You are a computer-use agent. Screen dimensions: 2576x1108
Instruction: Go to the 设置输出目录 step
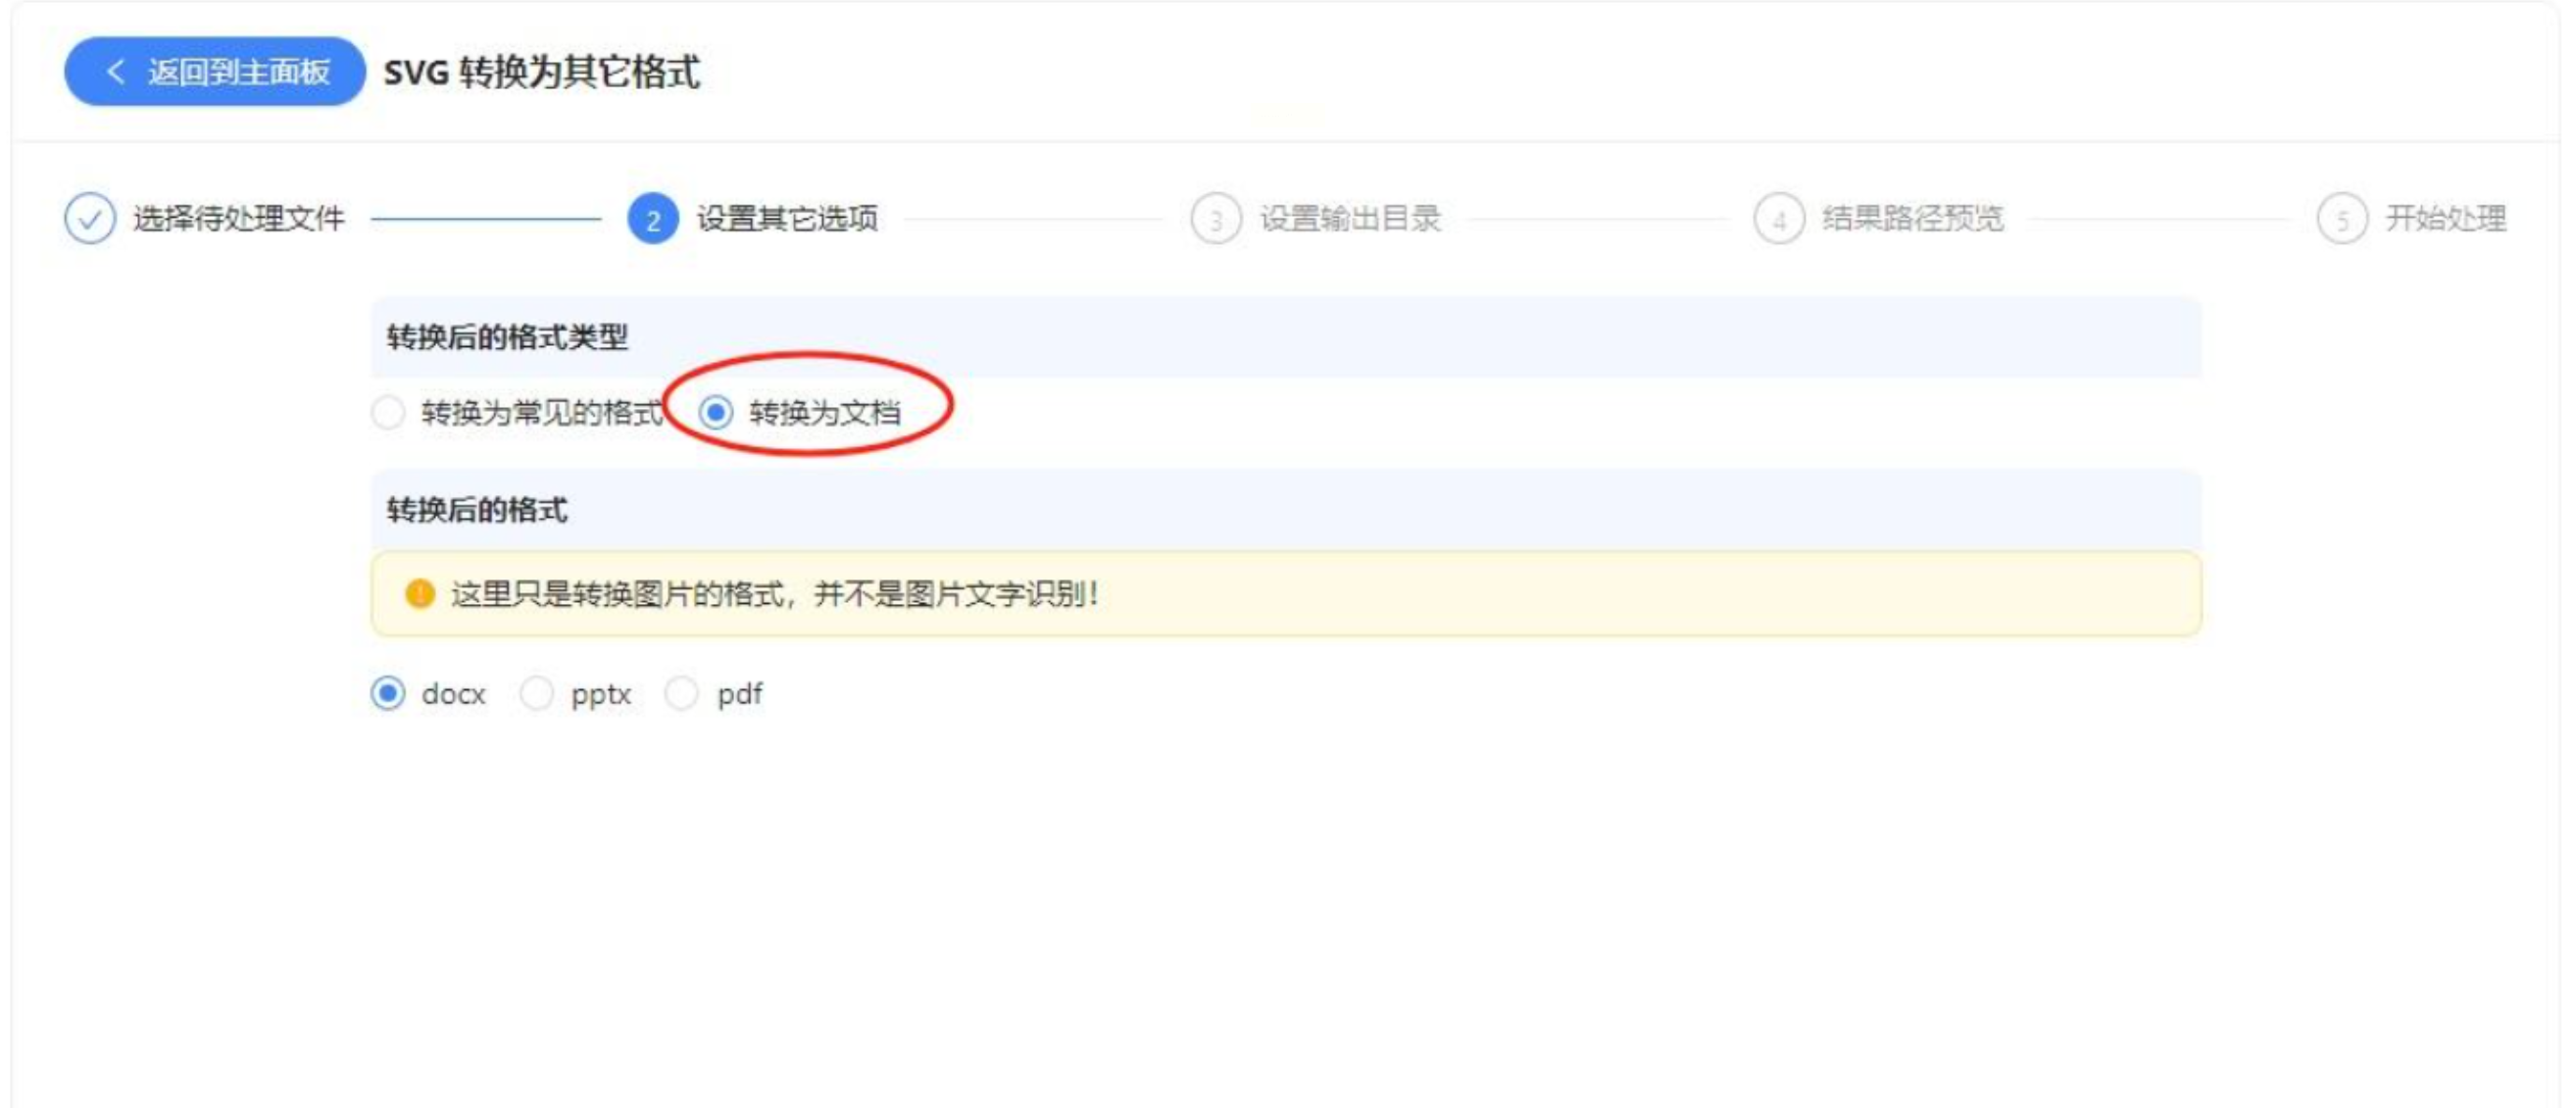tap(1350, 218)
